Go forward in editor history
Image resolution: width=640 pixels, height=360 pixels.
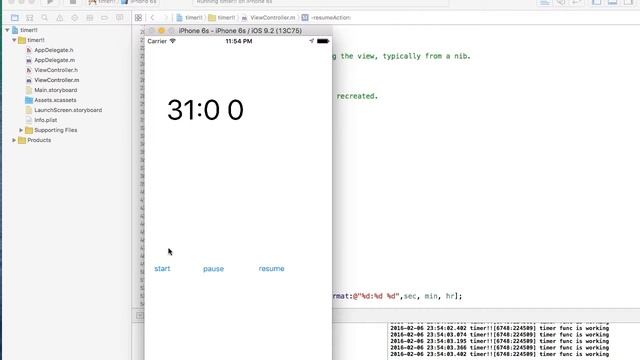click(165, 18)
